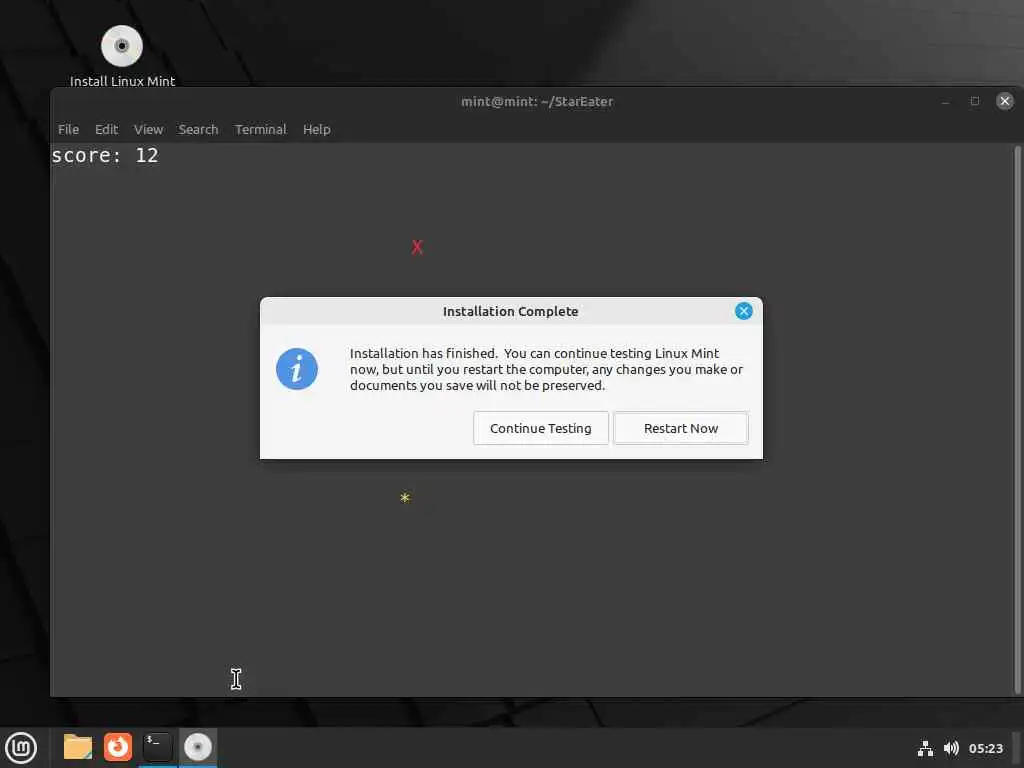Launch the file manager from the taskbar
This screenshot has height=768, width=1024.
(78, 747)
